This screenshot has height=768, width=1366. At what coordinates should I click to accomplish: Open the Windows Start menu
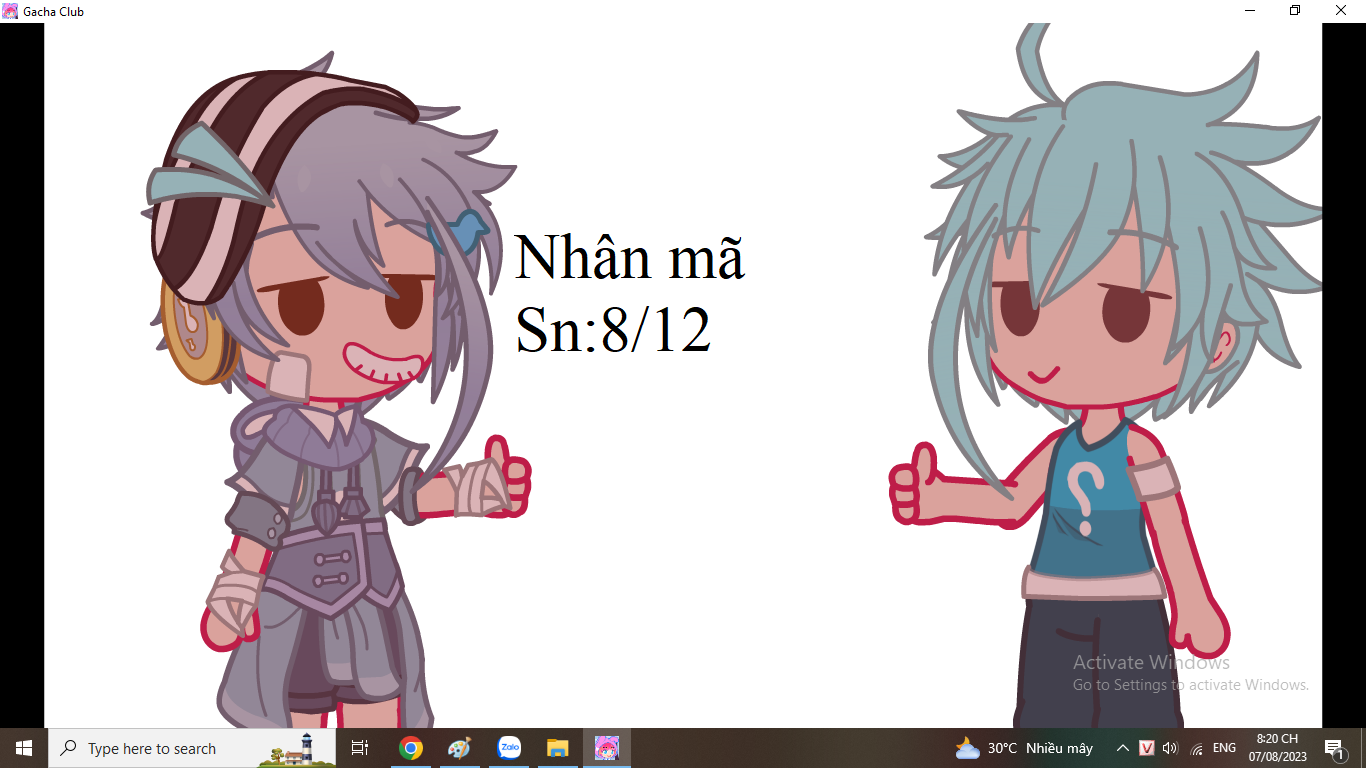tap(24, 748)
